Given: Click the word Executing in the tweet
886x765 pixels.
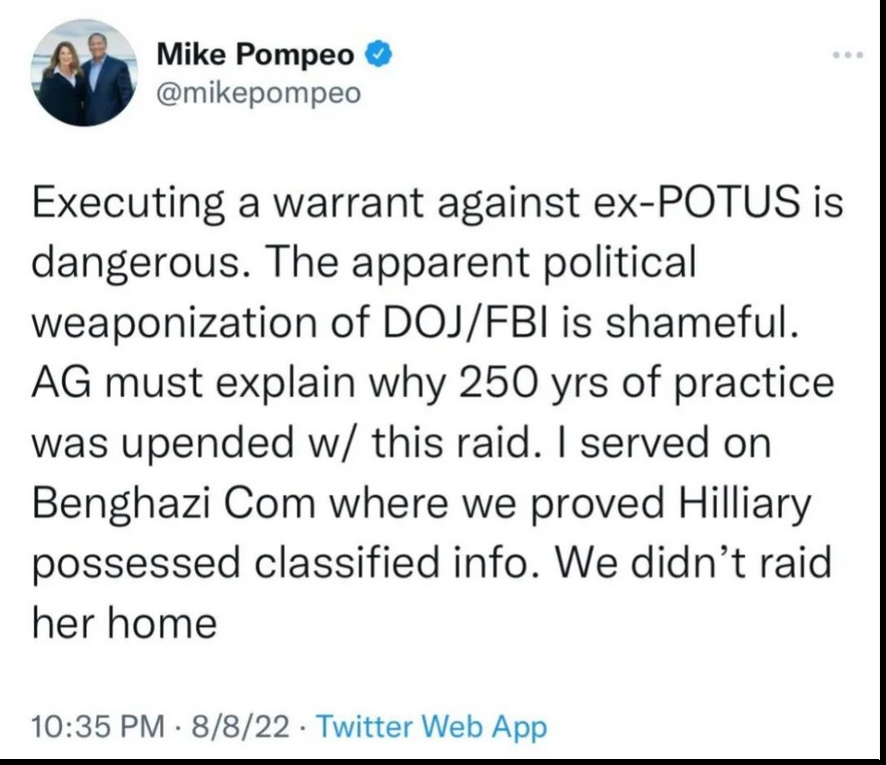Looking at the screenshot, I should pos(128,203).
